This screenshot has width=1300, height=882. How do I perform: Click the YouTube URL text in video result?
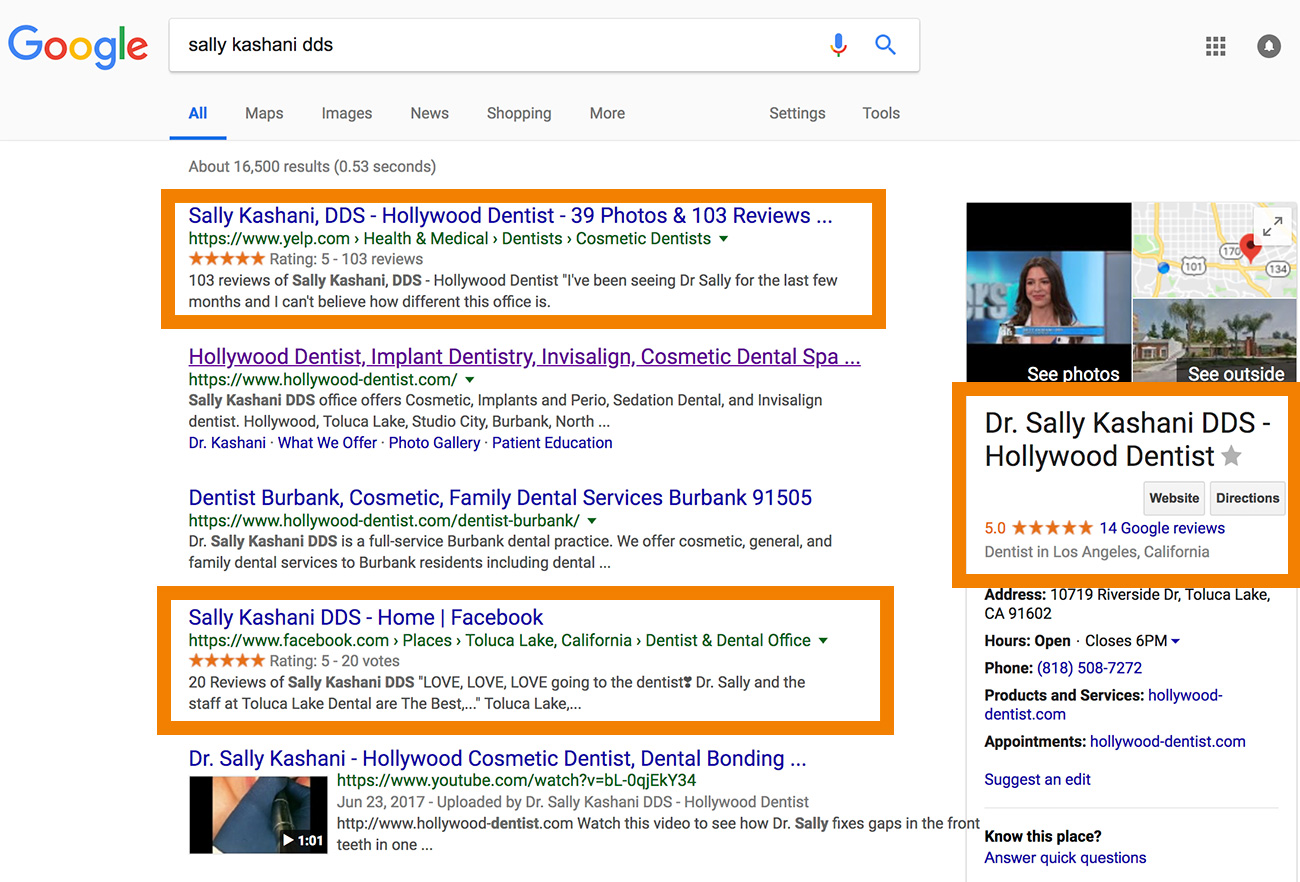517,781
